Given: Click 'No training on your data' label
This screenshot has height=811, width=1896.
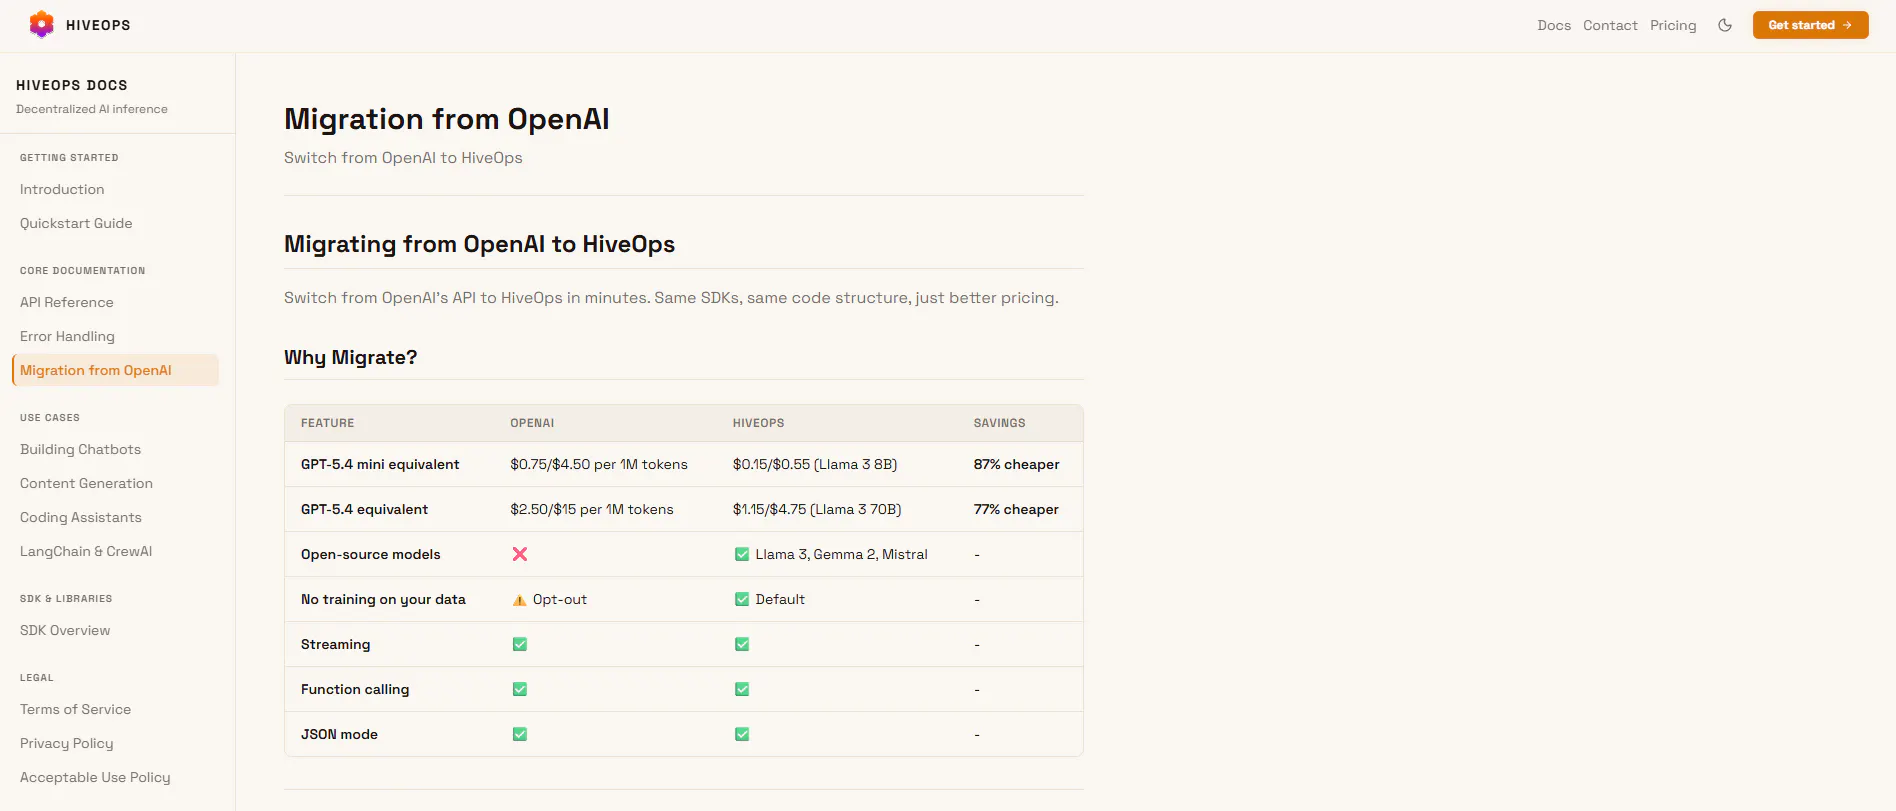Looking at the screenshot, I should 383,599.
